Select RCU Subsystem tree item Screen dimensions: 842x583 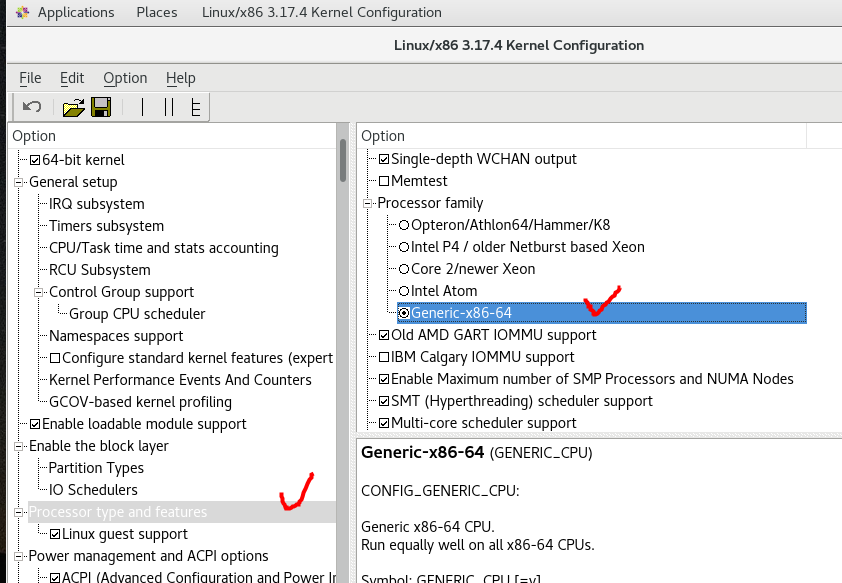[100, 270]
